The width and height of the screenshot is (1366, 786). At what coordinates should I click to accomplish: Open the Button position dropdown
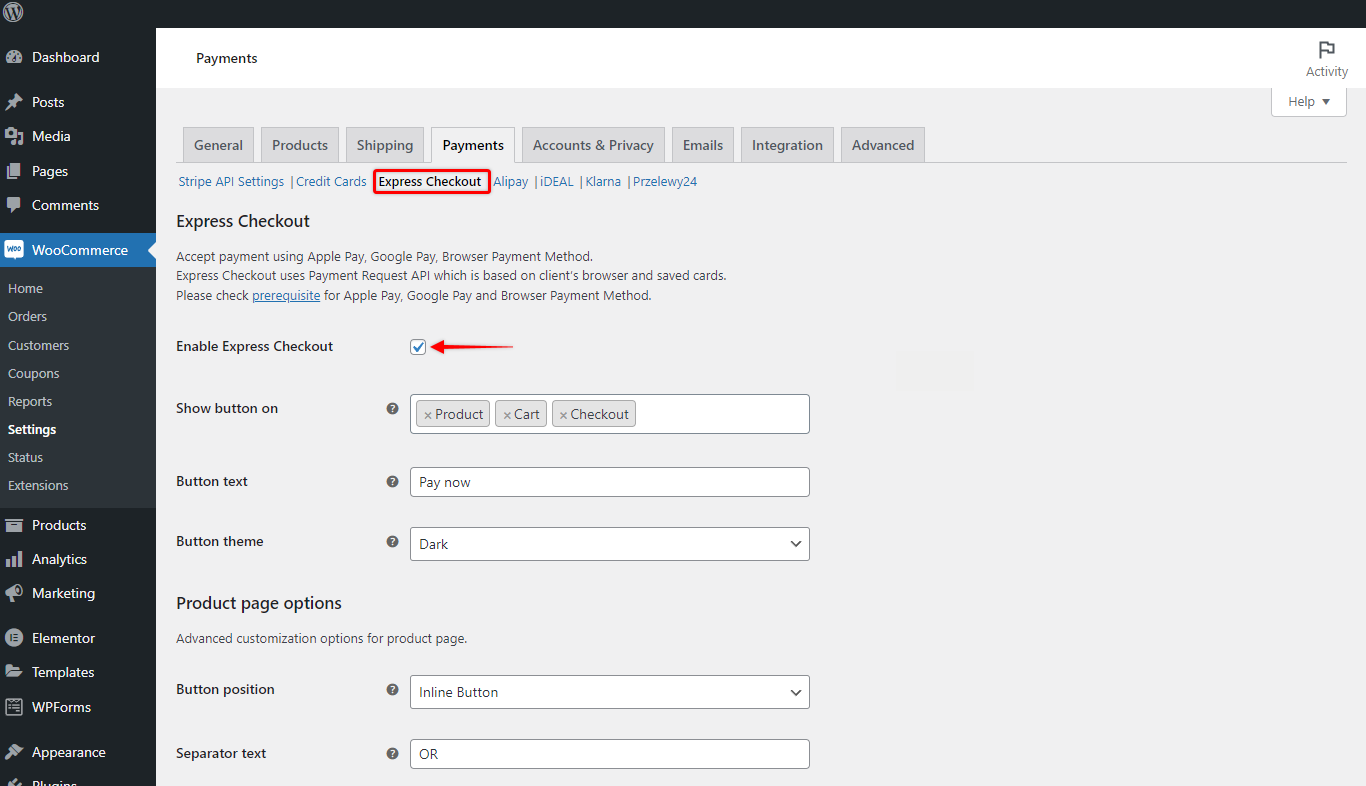coord(609,692)
